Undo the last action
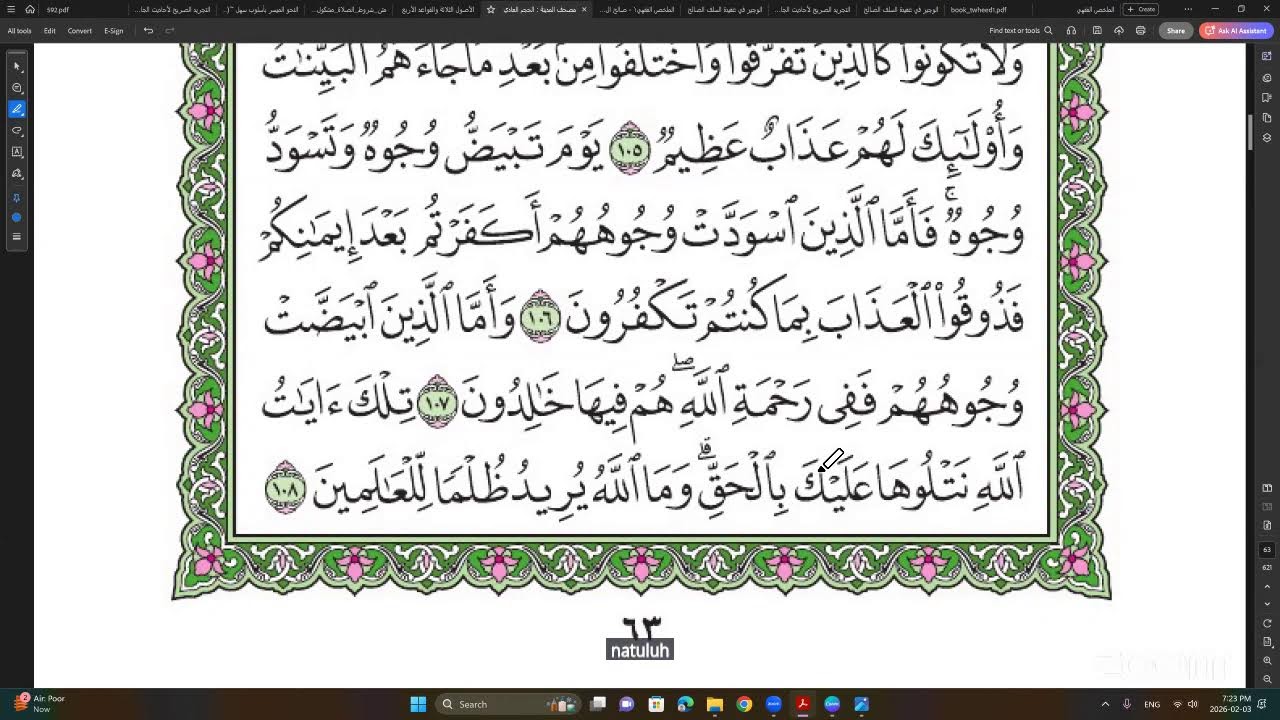The width and height of the screenshot is (1280, 720). (148, 31)
